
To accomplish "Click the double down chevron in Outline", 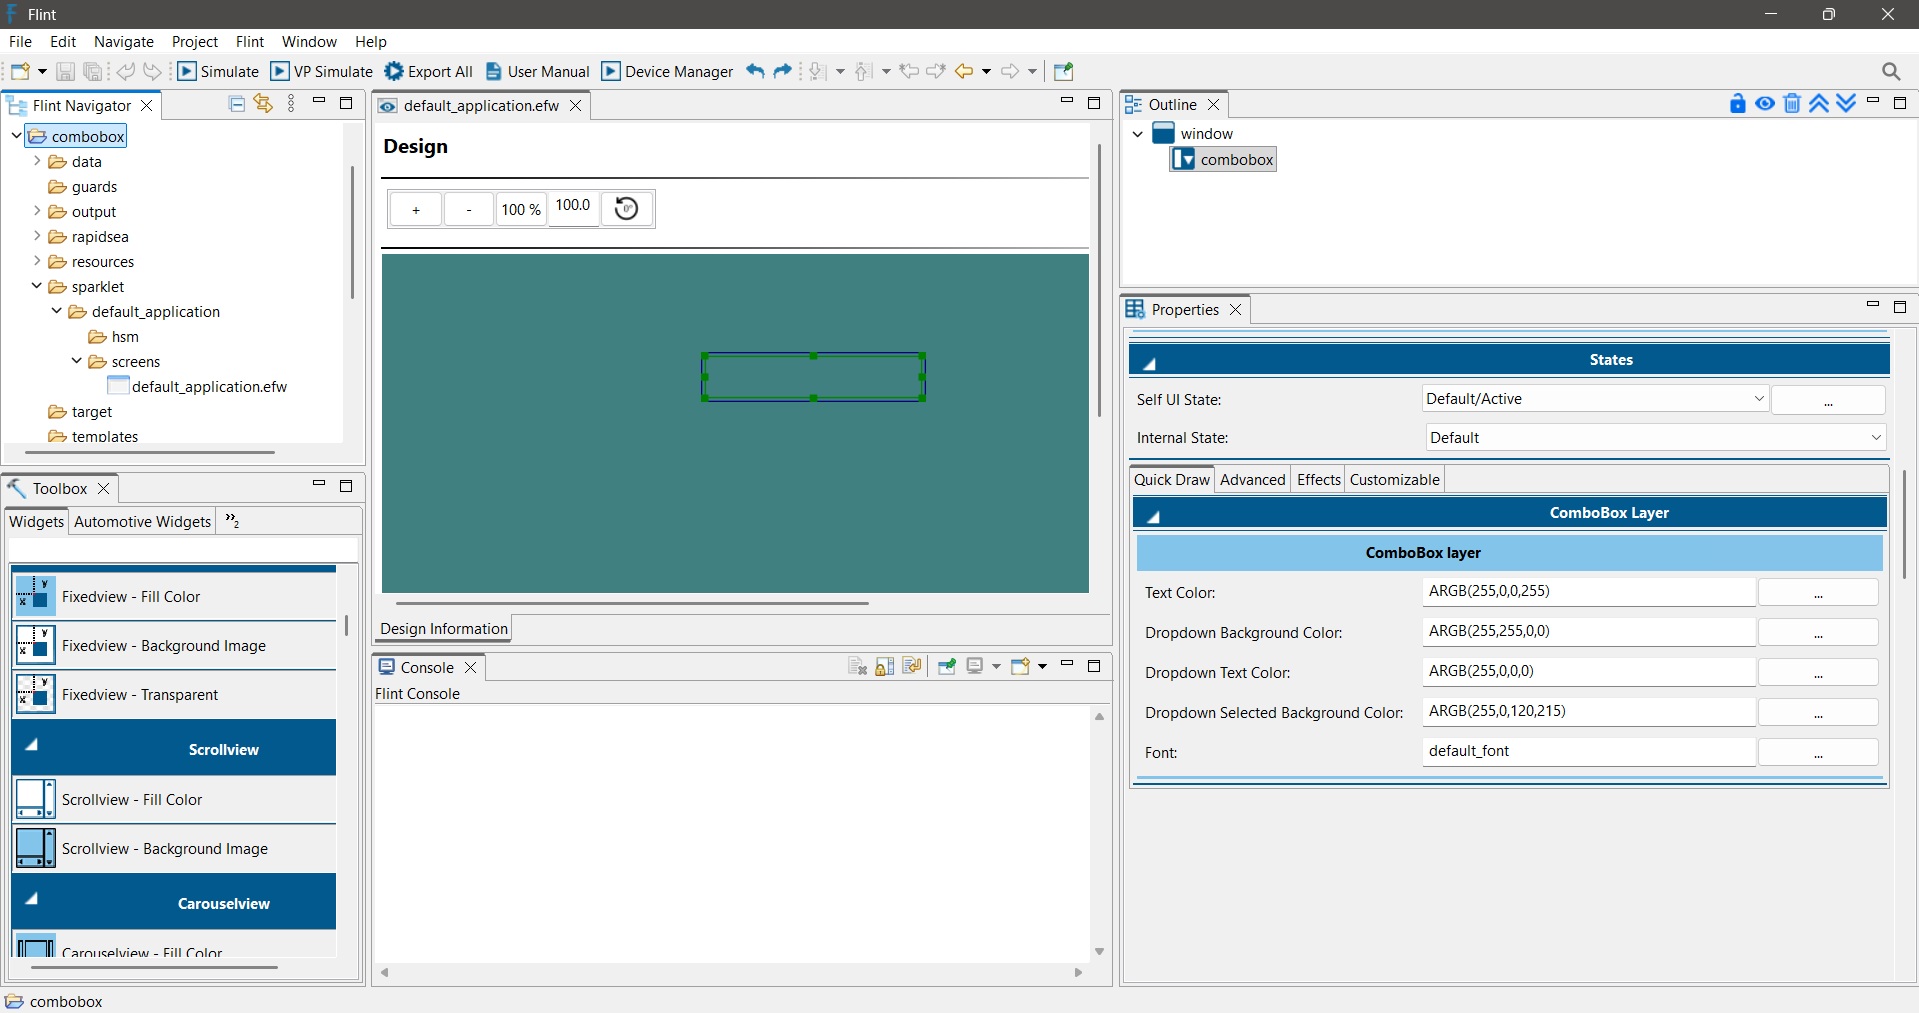I will 1846,103.
